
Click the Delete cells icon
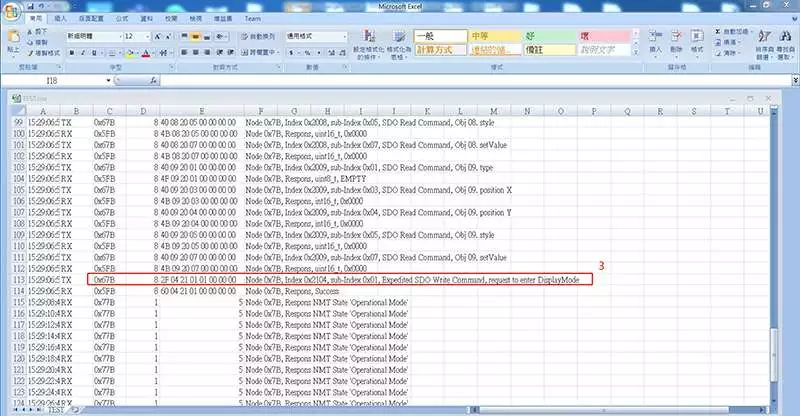676,42
